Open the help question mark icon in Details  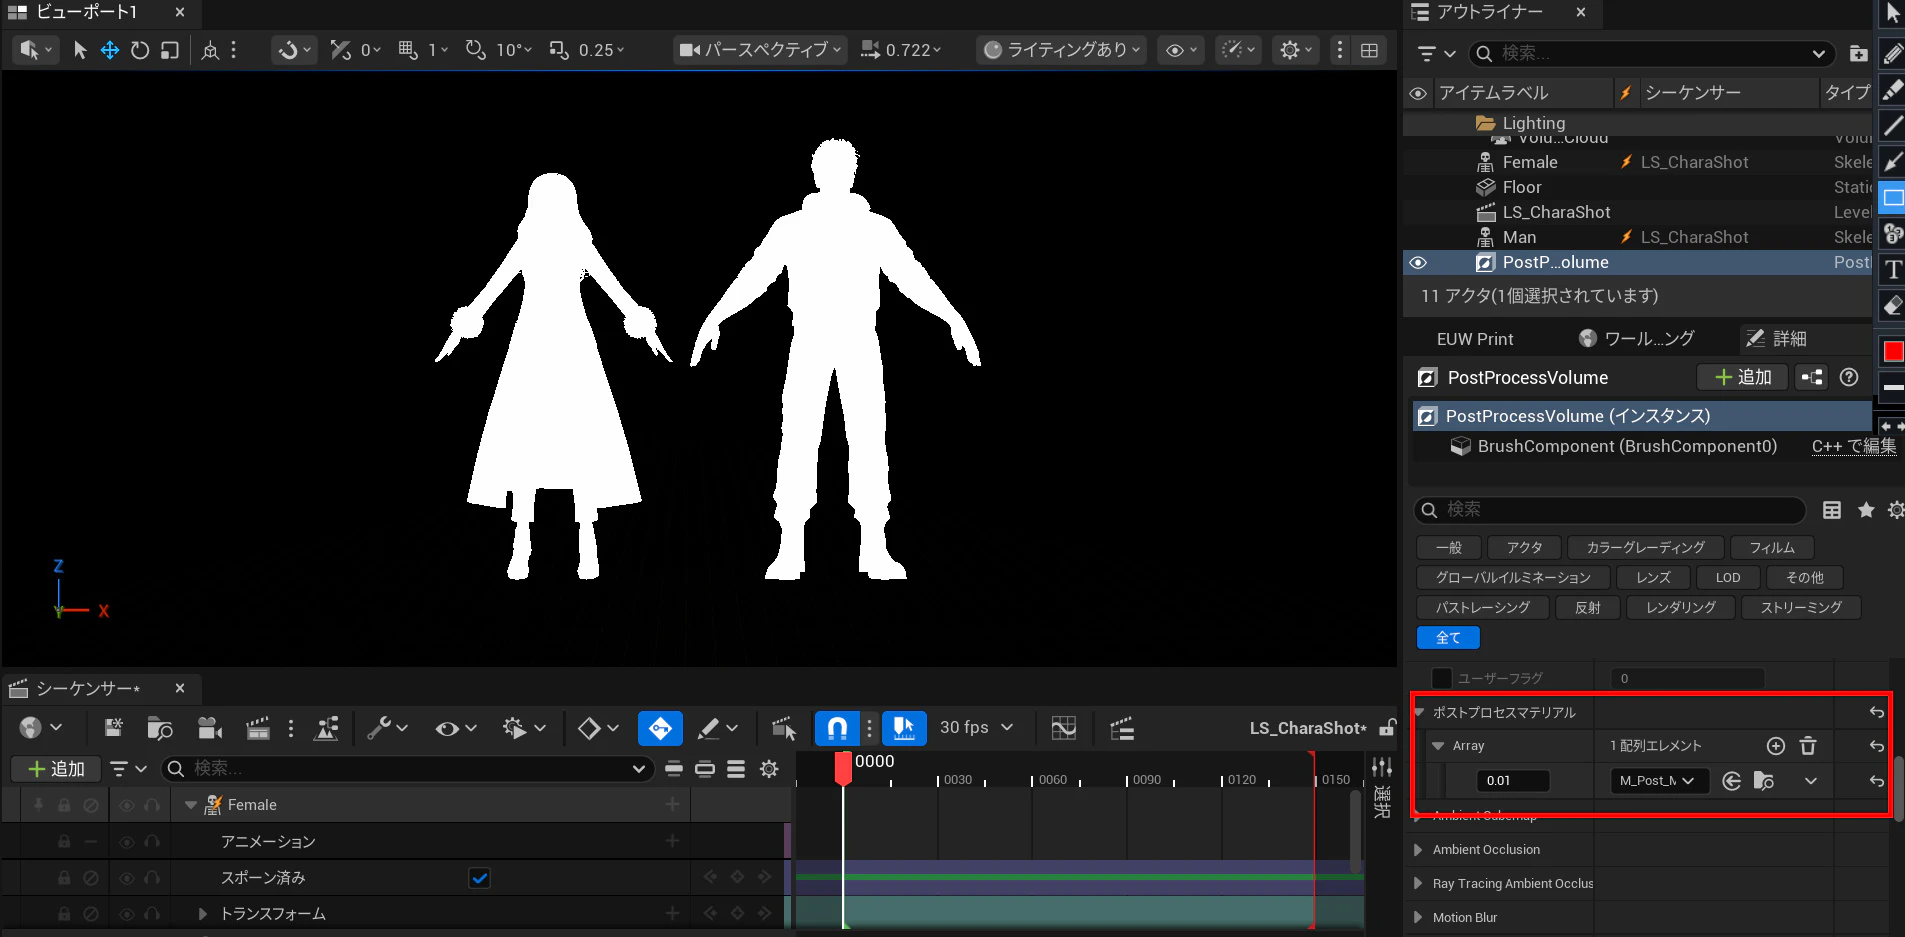(1849, 377)
